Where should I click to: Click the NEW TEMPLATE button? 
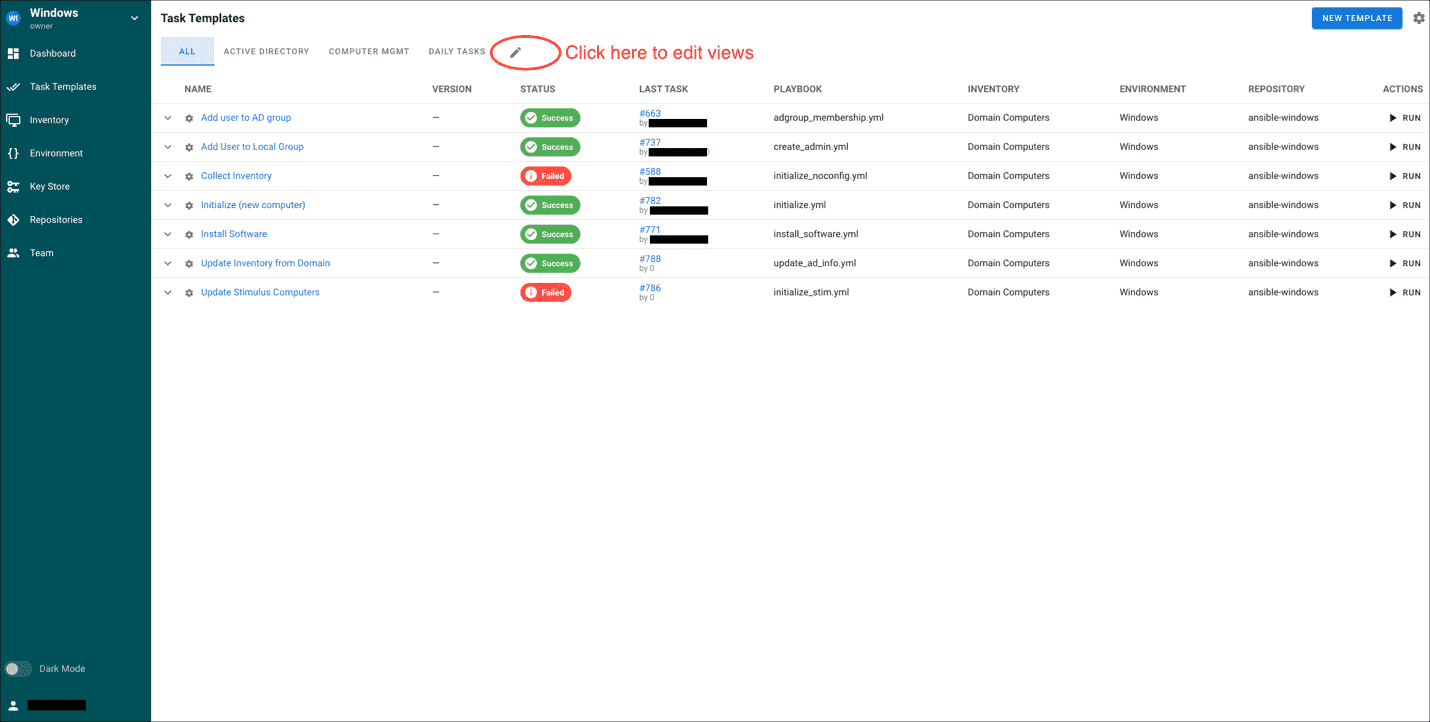[1356, 17]
